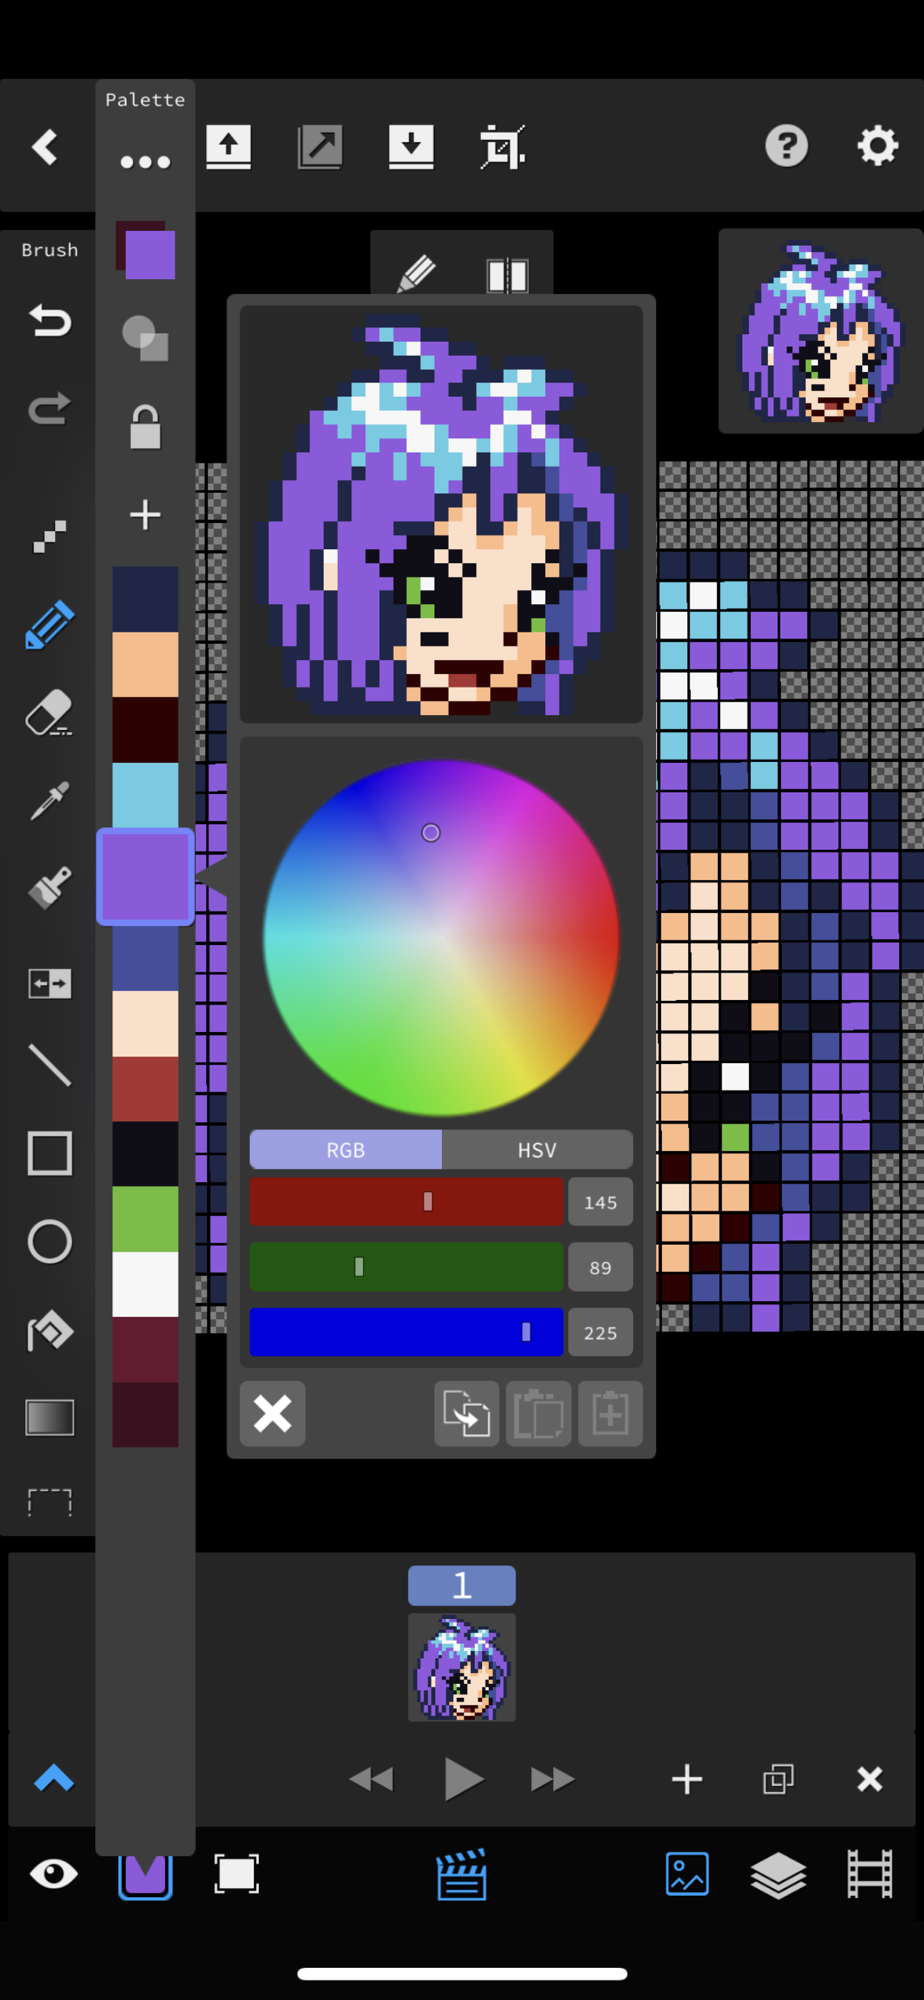
Task: Switch to the HSV tab
Action: click(537, 1150)
